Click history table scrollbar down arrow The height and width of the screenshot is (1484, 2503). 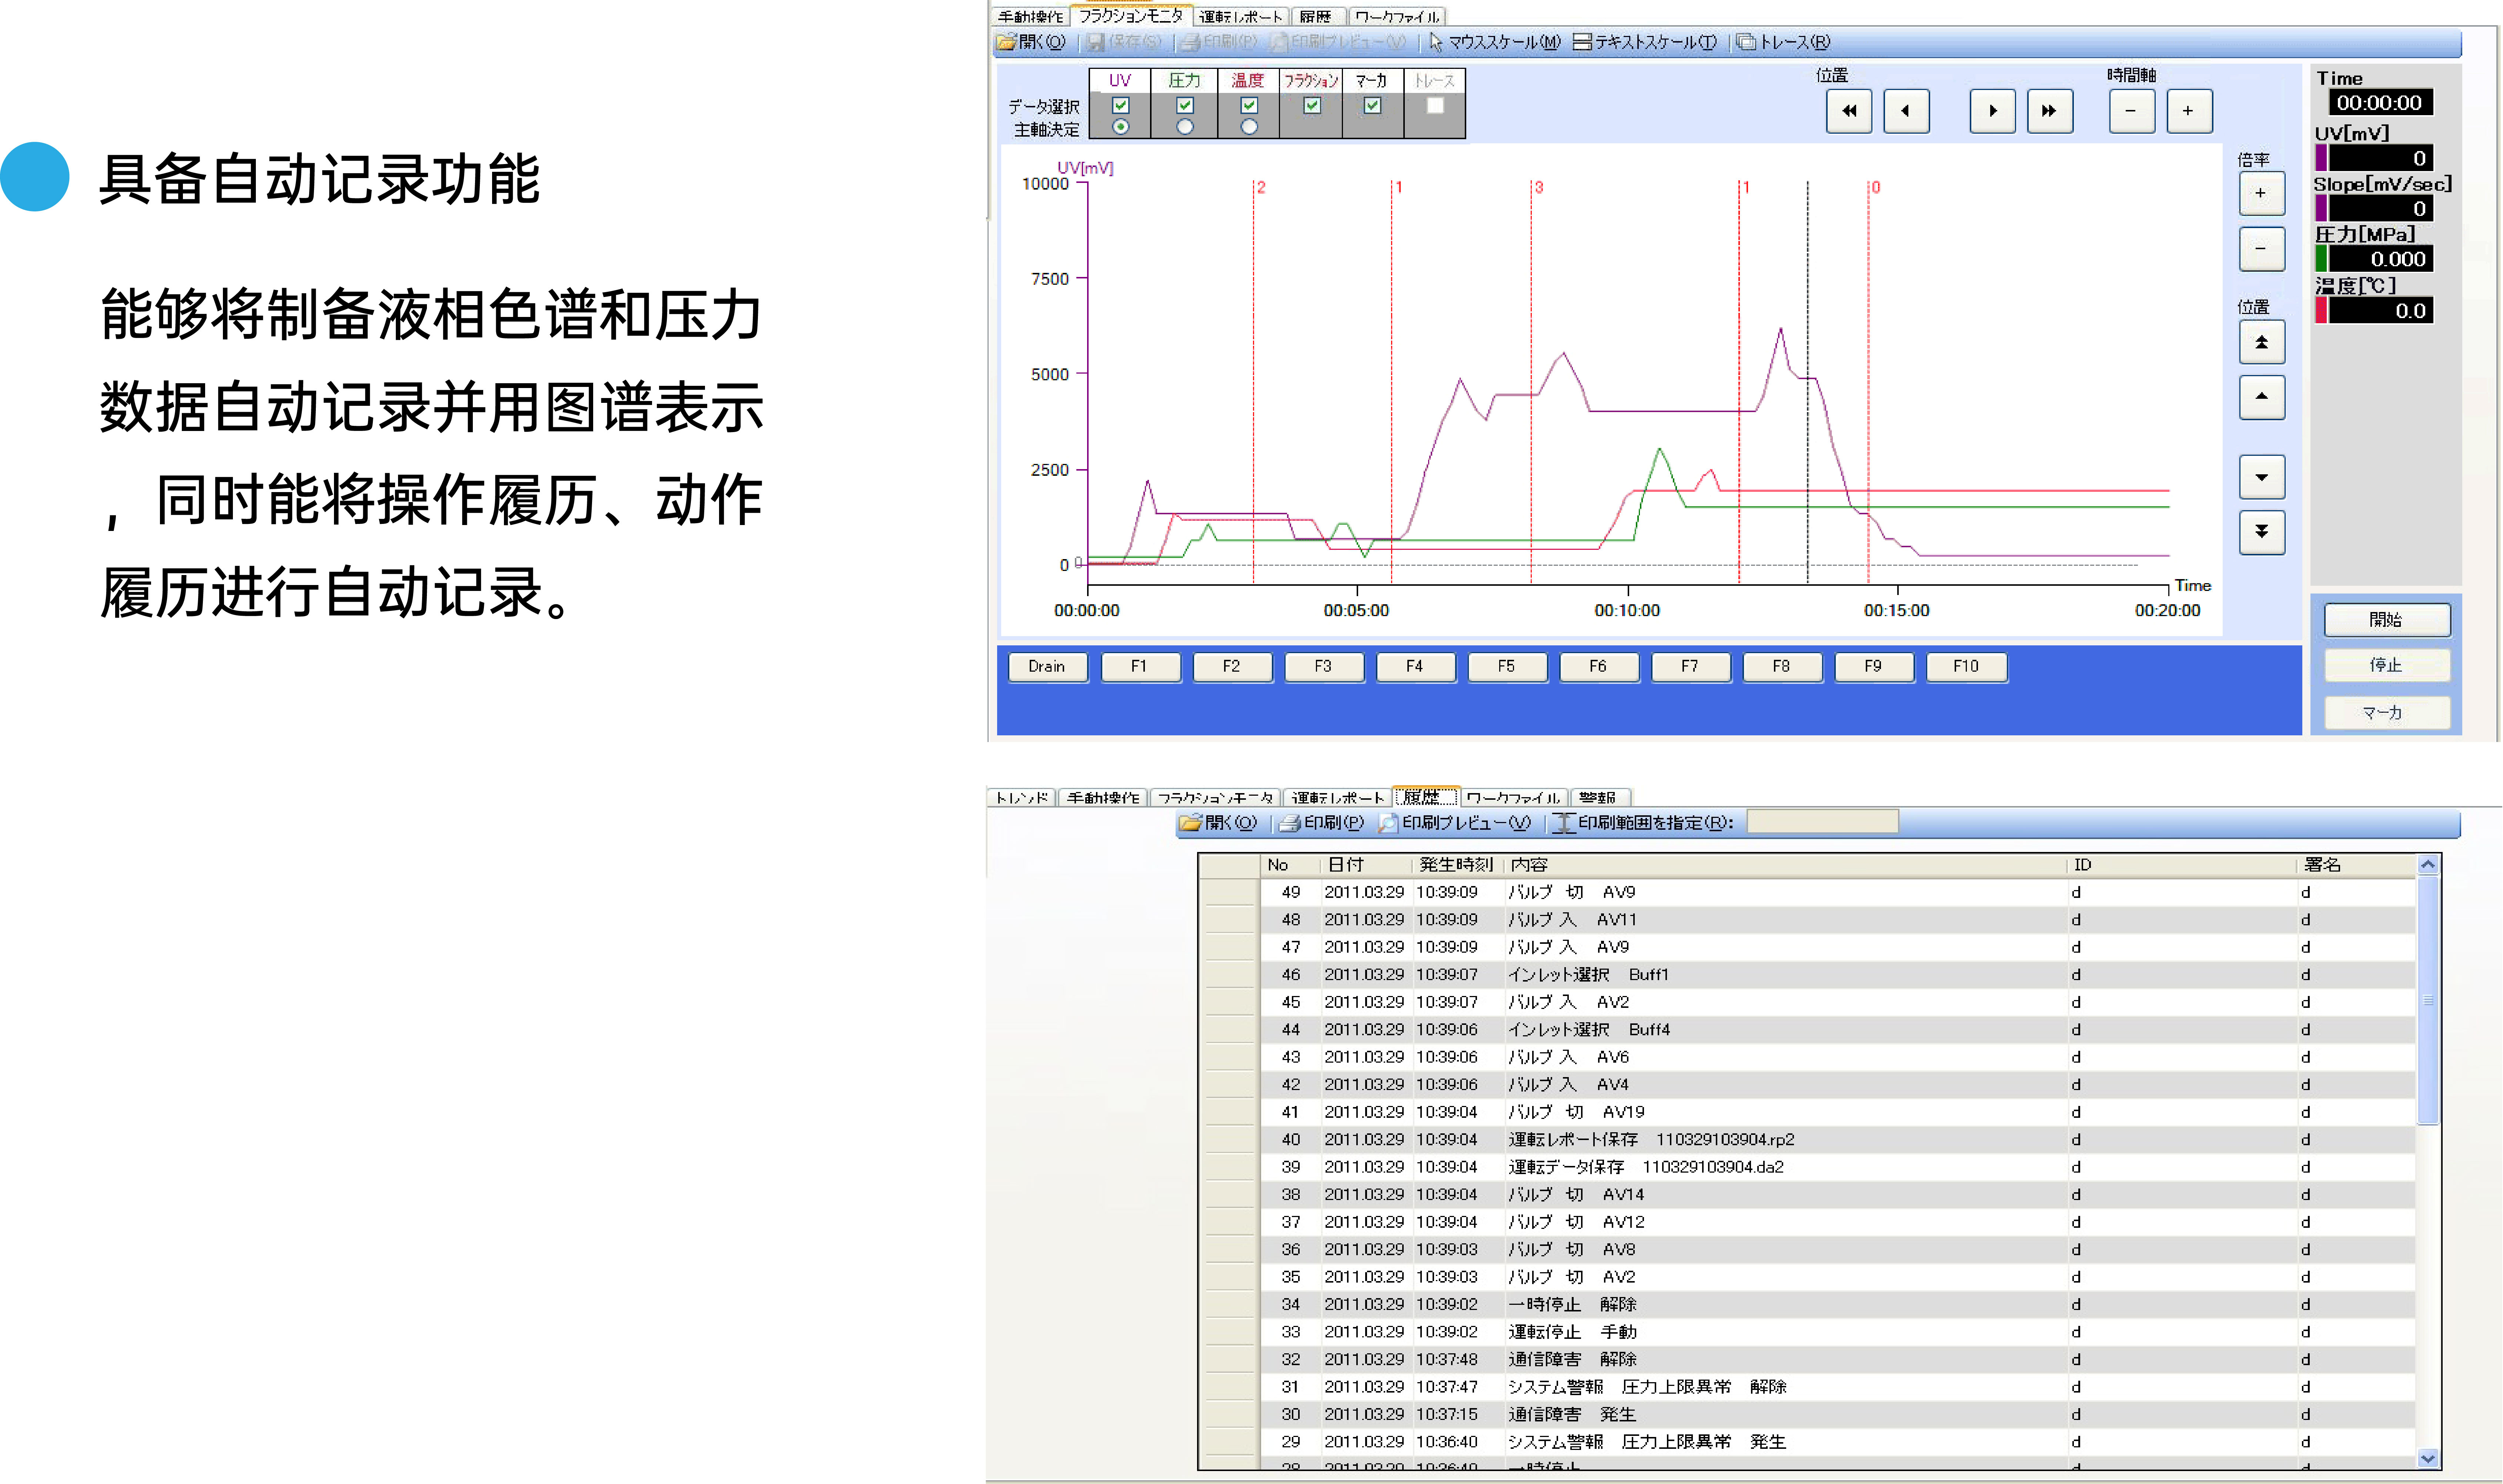coord(2428,1459)
